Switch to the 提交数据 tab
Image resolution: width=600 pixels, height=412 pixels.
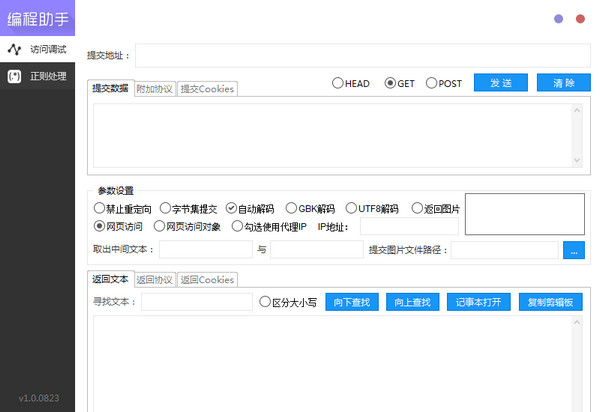click(x=110, y=88)
